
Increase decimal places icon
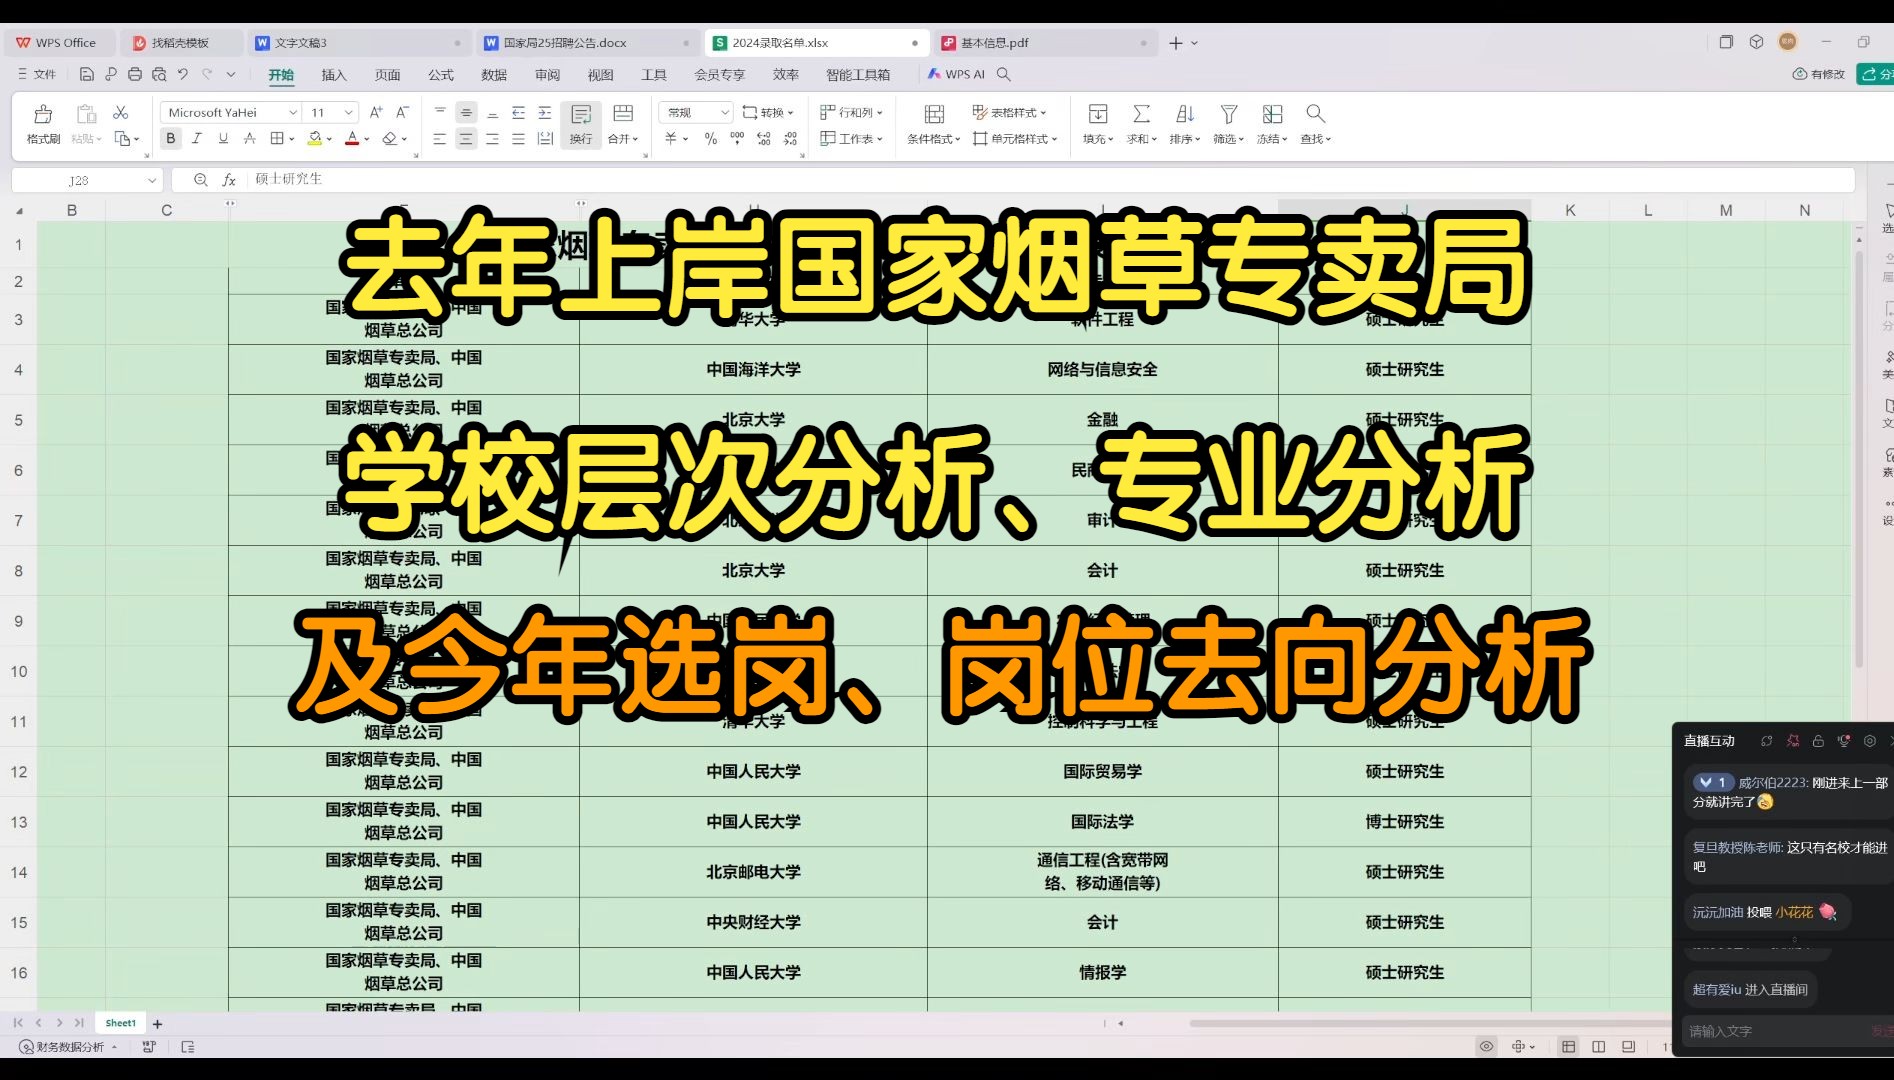click(764, 139)
